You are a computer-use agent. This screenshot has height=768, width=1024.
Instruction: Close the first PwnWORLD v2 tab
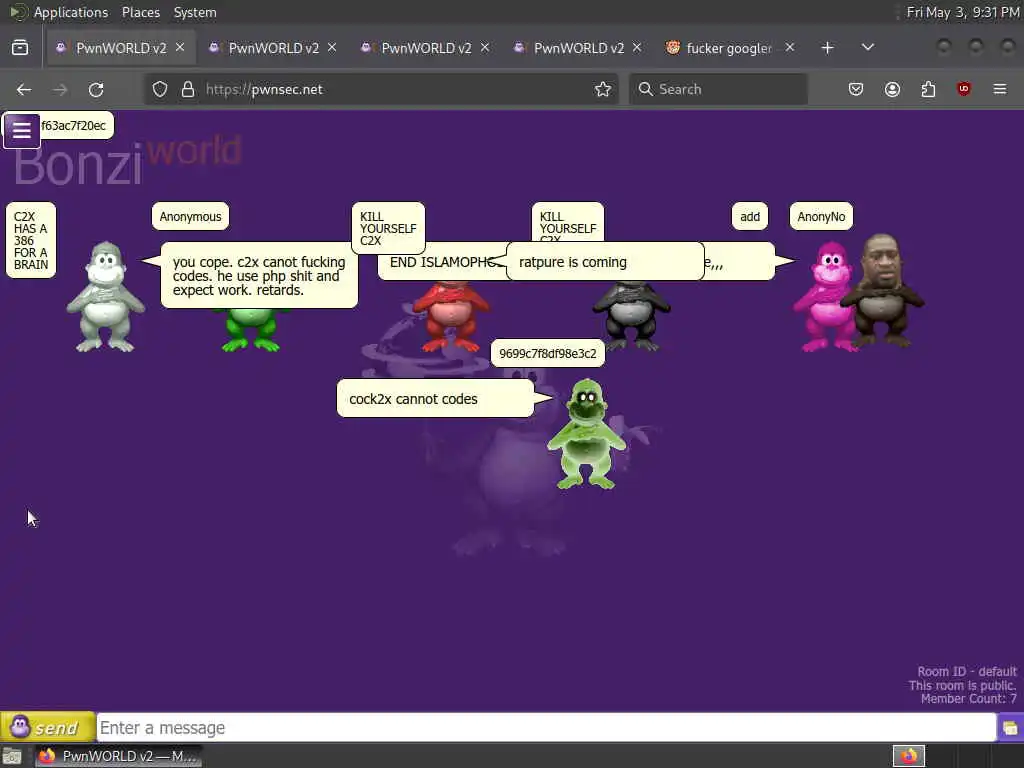coord(180,48)
